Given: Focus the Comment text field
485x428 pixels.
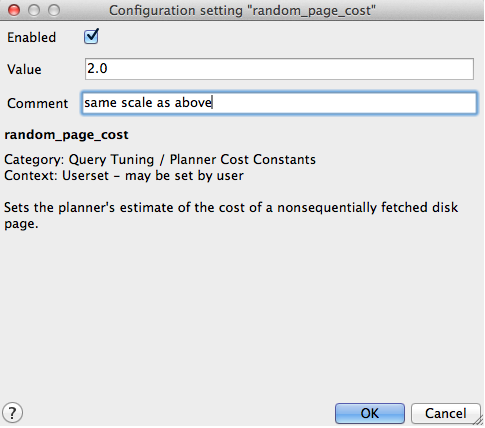Looking at the screenshot, I should click(279, 103).
